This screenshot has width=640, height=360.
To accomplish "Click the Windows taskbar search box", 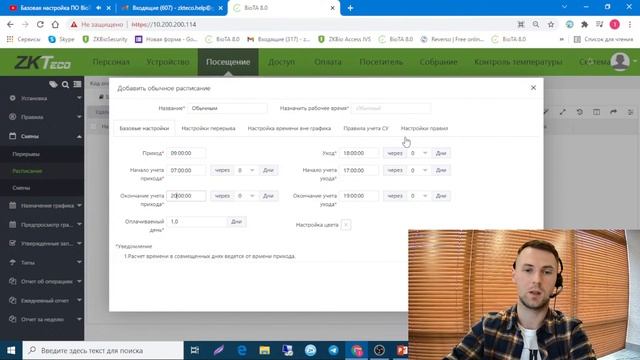I will click(x=103, y=351).
